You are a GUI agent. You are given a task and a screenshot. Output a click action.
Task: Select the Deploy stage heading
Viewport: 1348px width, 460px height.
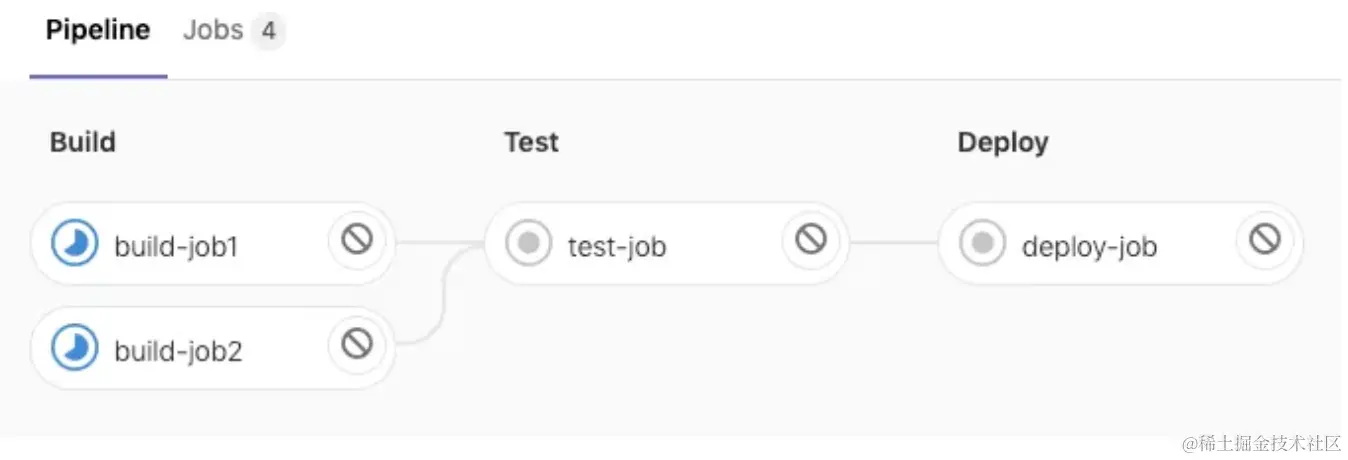pos(1003,142)
